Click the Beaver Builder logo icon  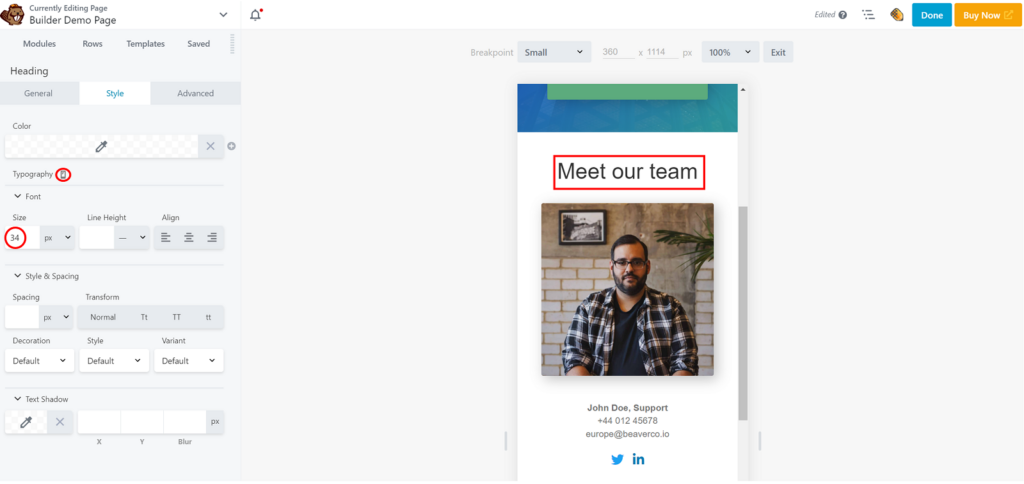tap(12, 14)
